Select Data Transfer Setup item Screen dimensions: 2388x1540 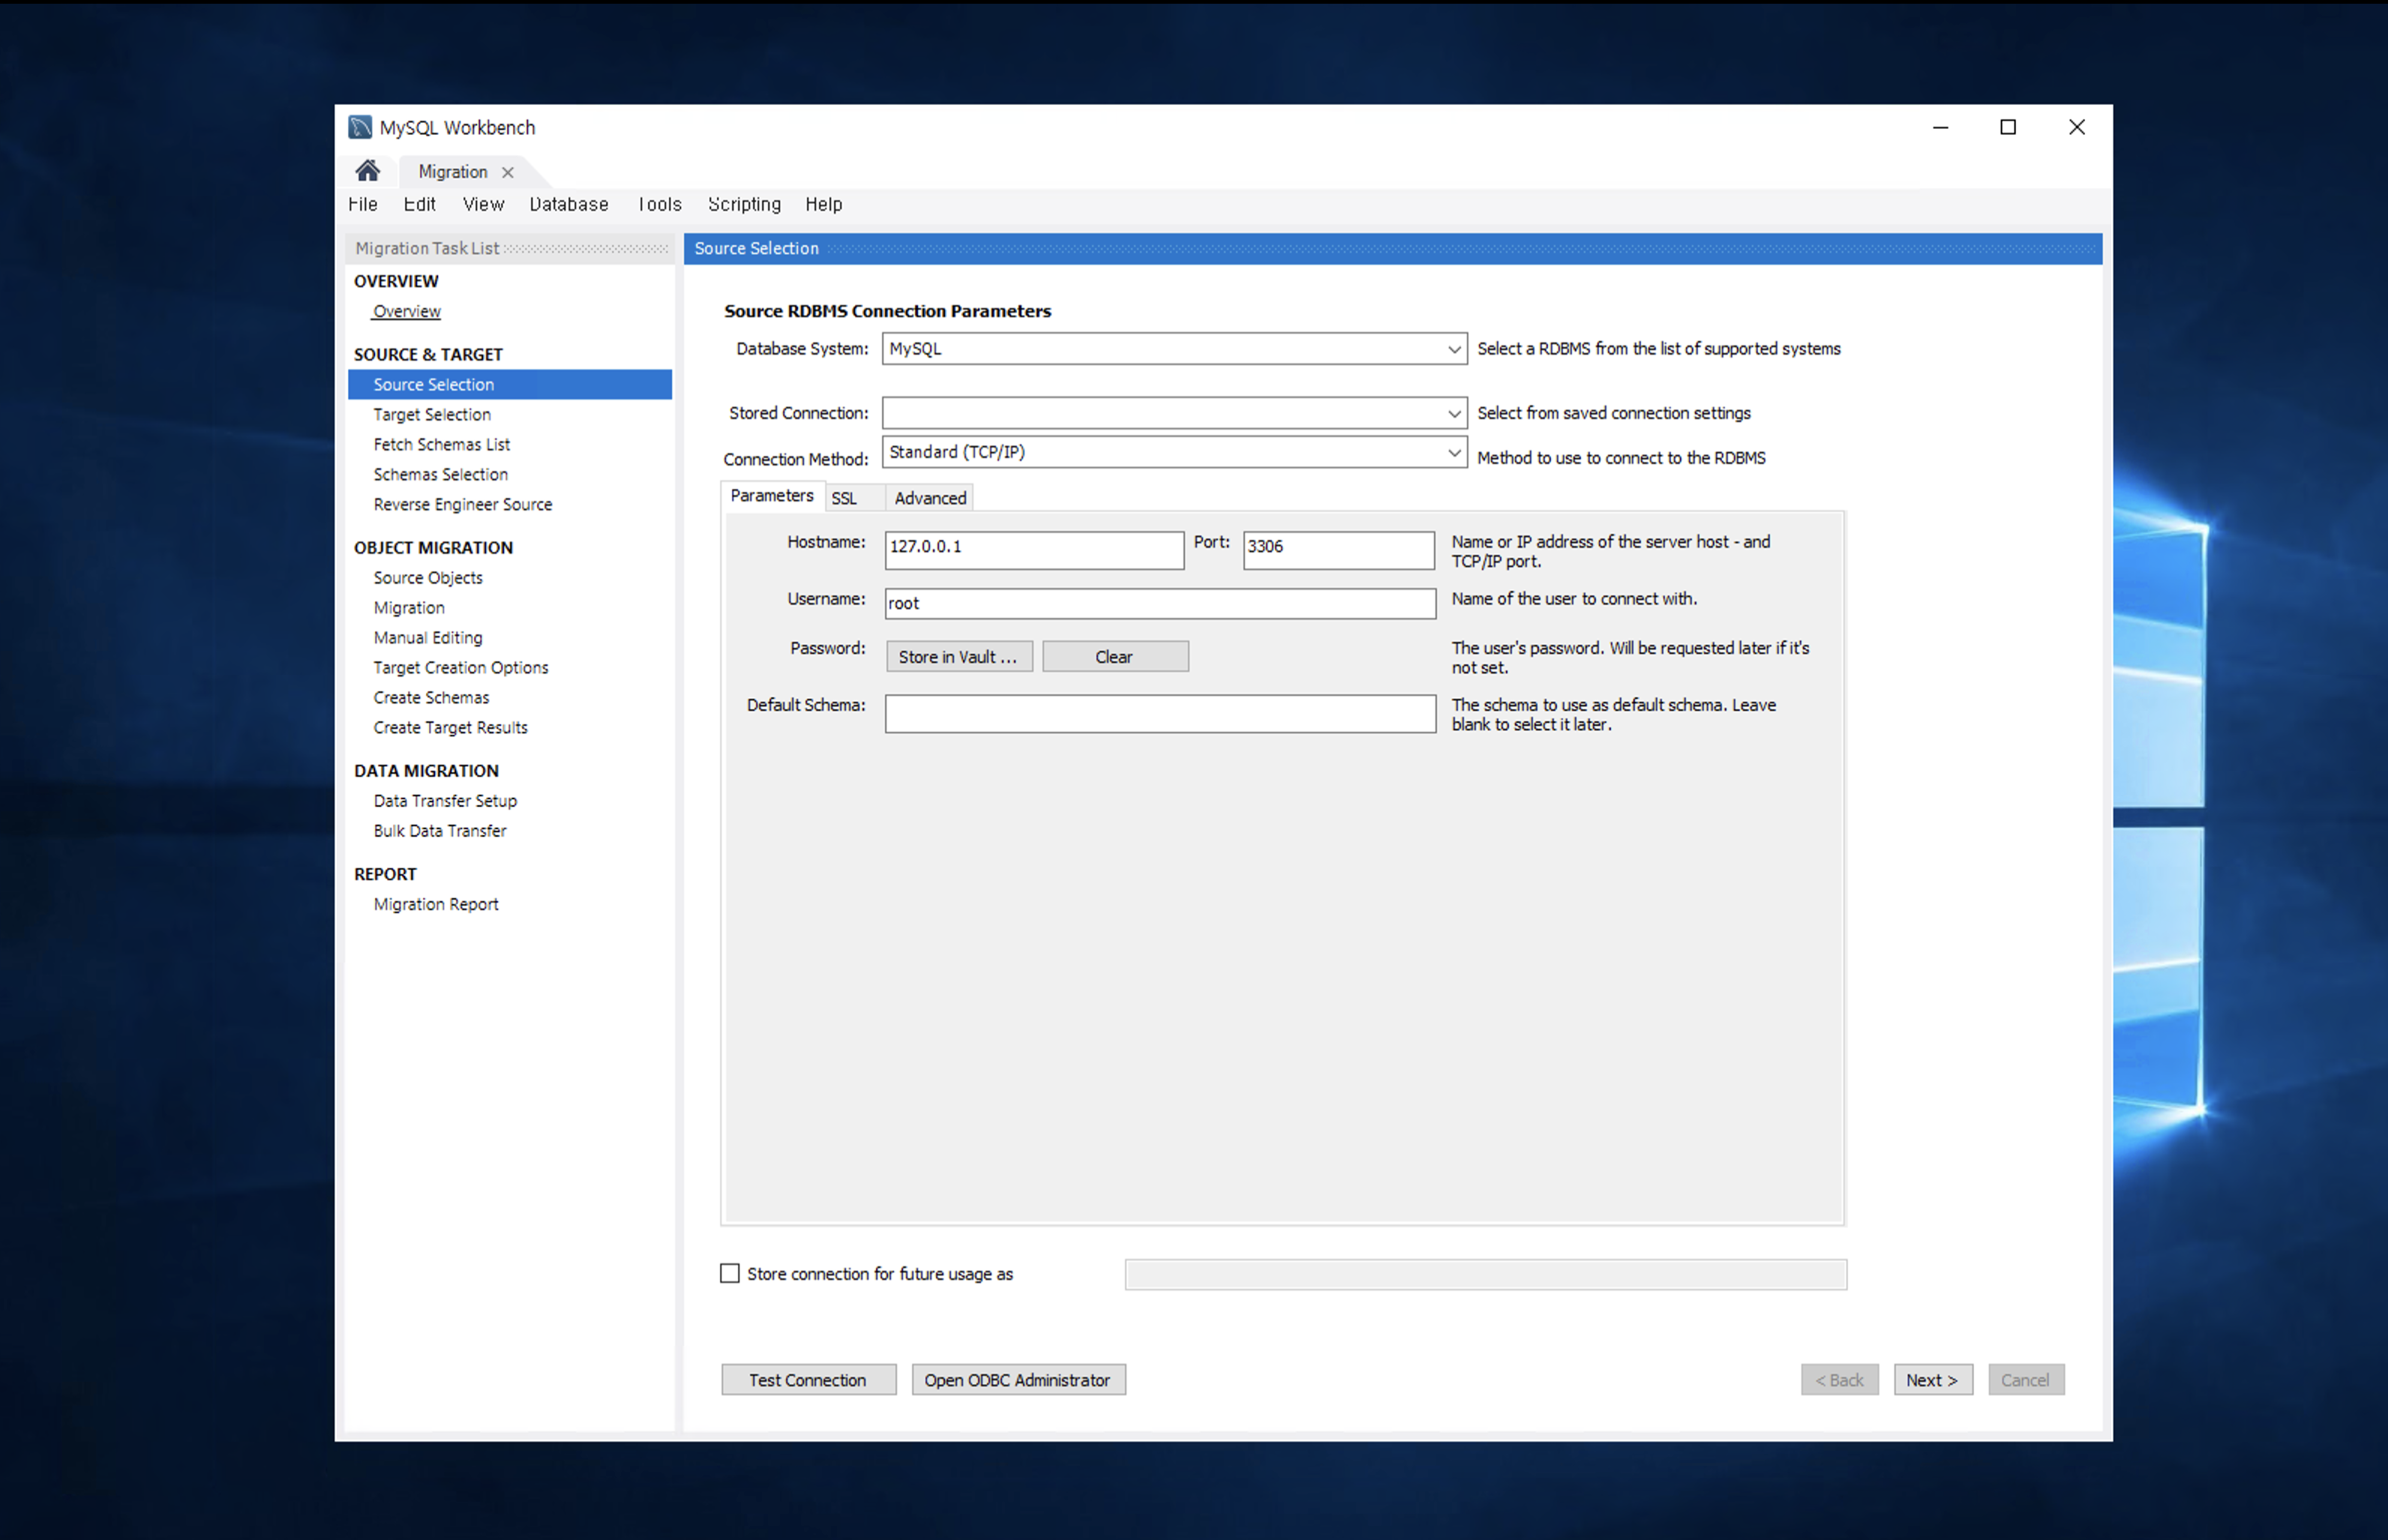click(x=445, y=801)
